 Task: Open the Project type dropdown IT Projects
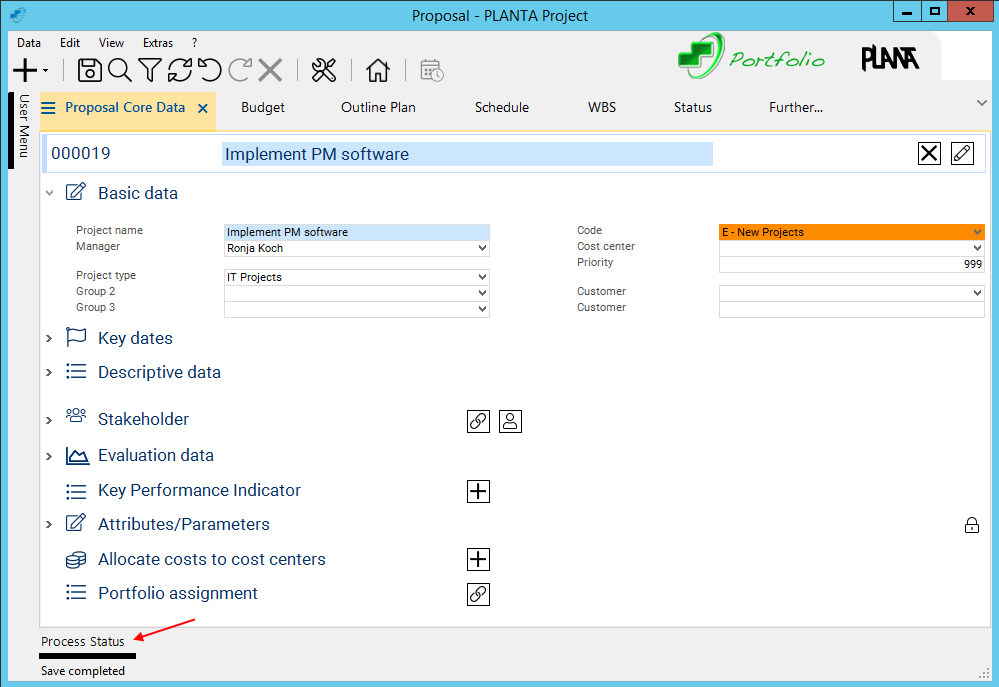pos(482,277)
